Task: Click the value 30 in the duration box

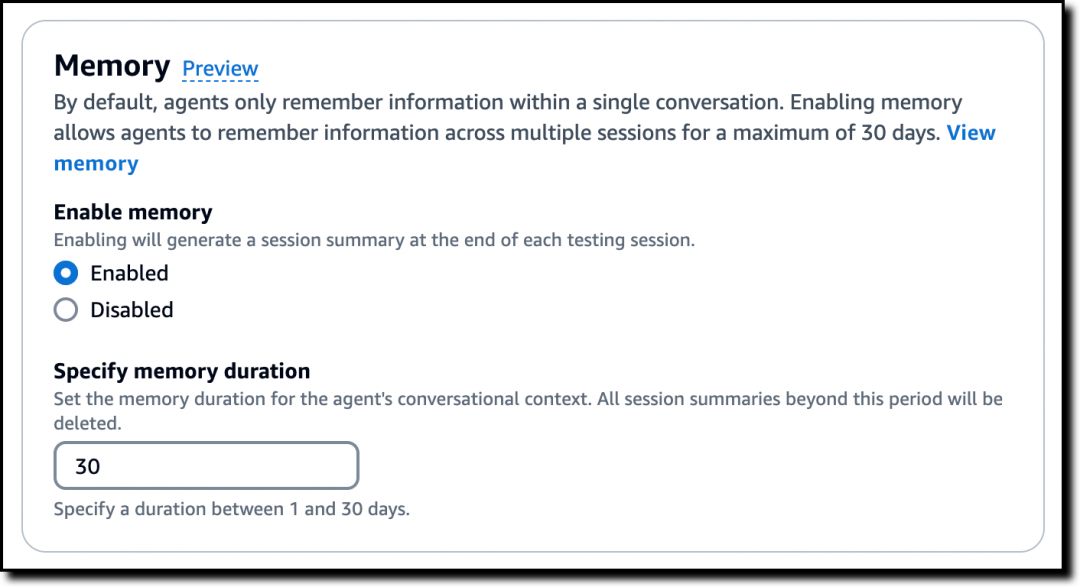Action: [x=88, y=466]
